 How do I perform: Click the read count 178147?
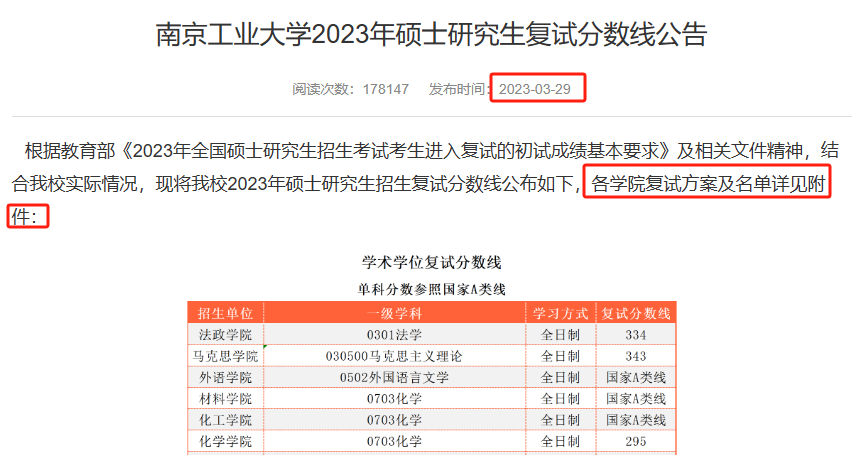pyautogui.click(x=386, y=89)
